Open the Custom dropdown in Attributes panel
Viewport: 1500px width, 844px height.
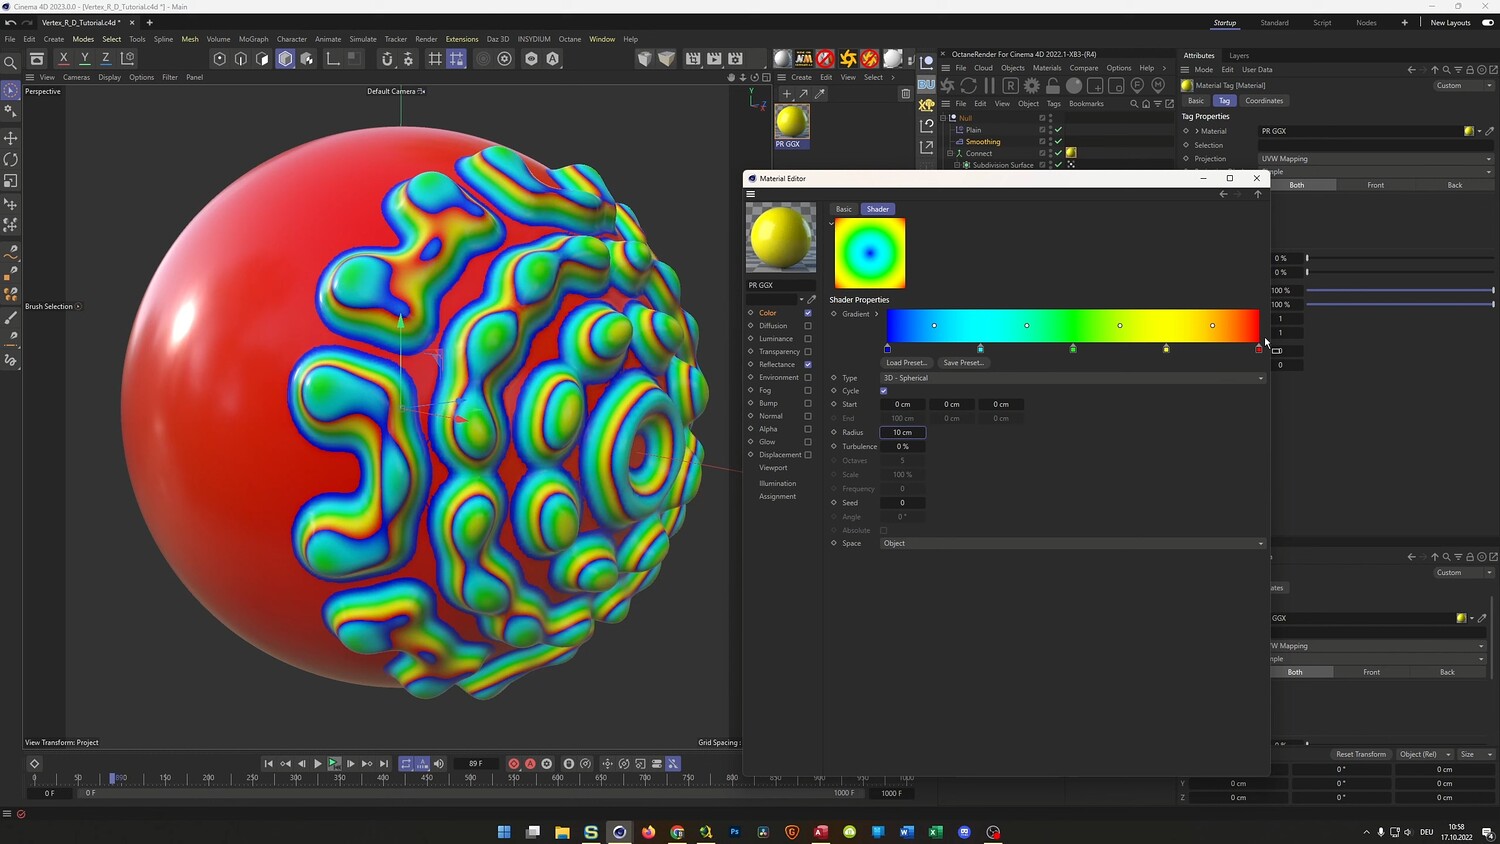coord(1463,86)
